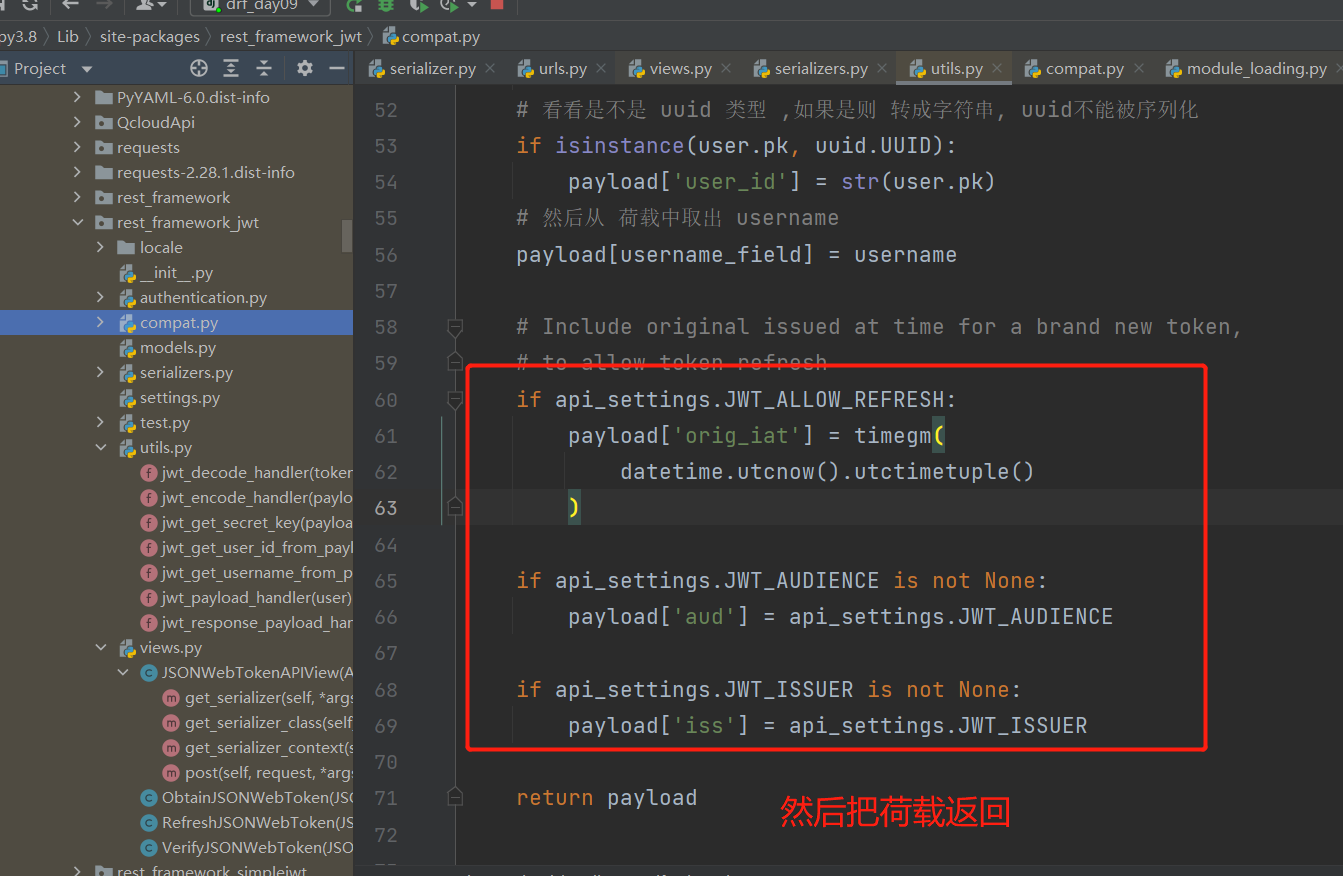The image size is (1343, 876).
Task: Click the Collapse All icon in Project panel
Action: (x=264, y=68)
